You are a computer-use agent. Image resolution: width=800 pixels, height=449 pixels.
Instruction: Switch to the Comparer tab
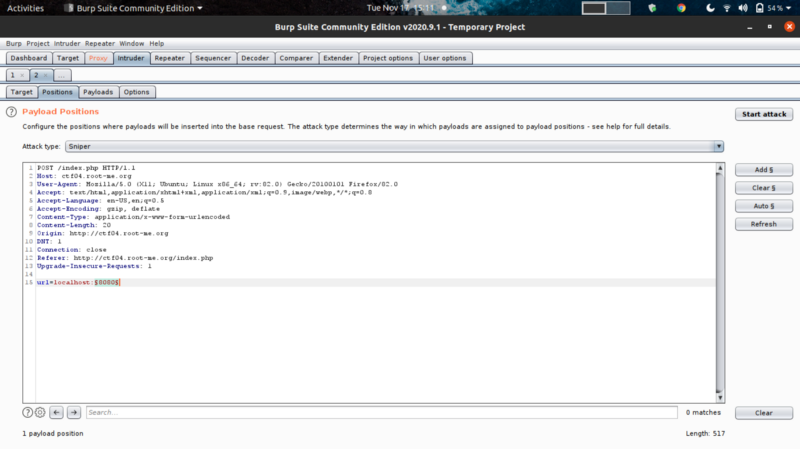point(296,58)
